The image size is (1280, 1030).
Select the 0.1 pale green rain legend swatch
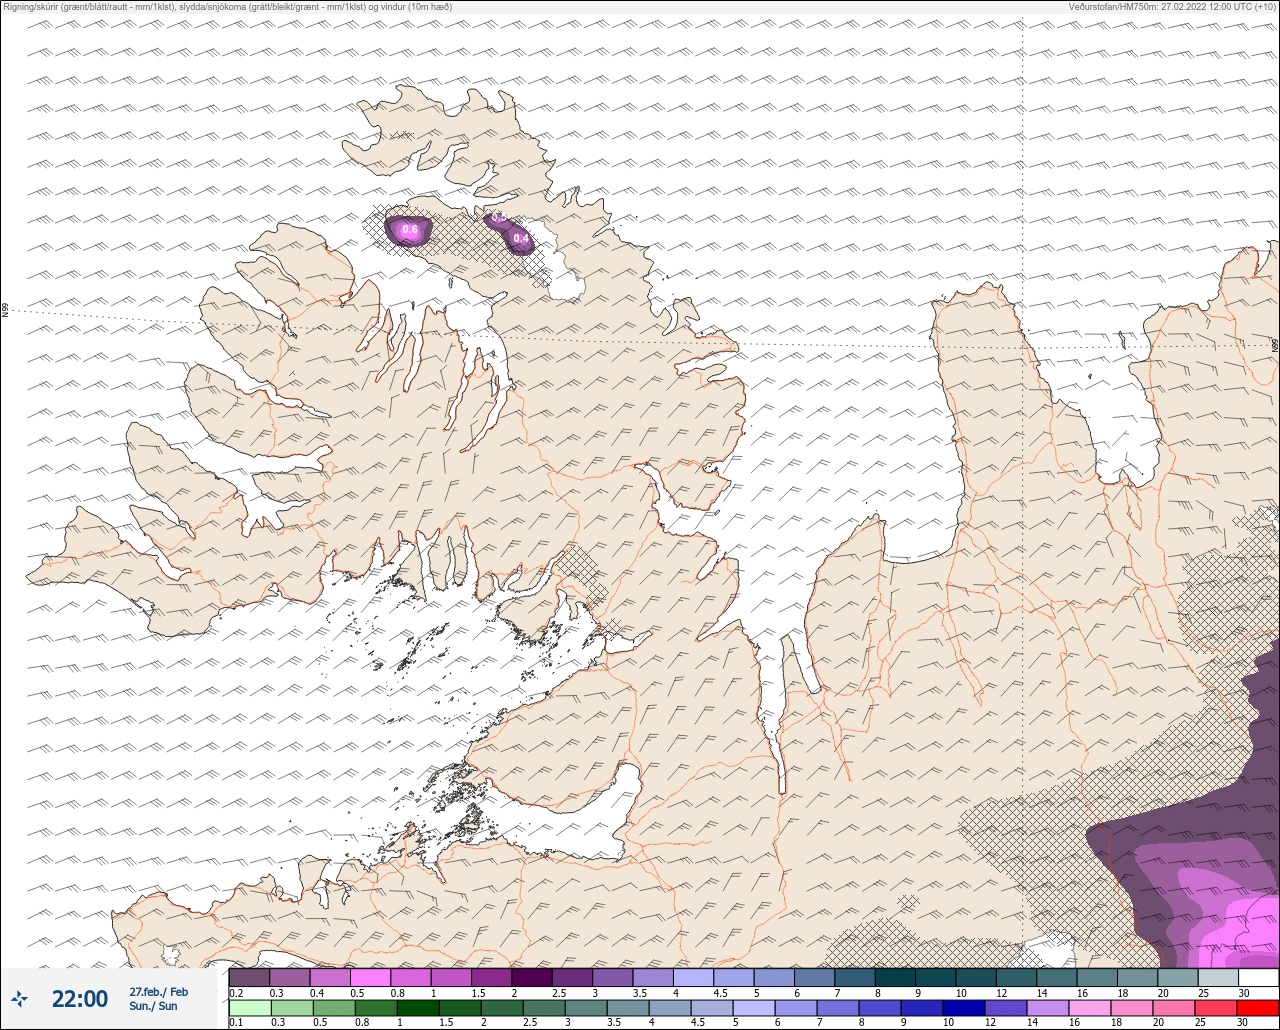[249, 1007]
